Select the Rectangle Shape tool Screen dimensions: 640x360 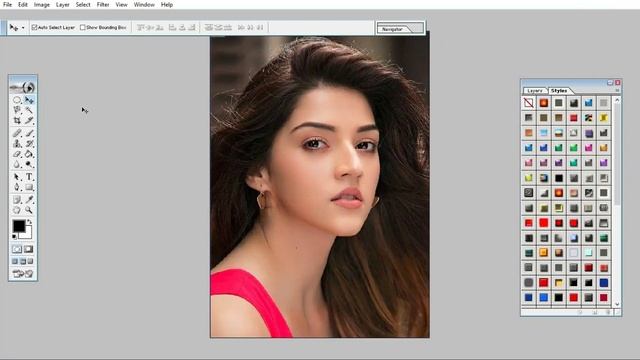pyautogui.click(x=29, y=187)
